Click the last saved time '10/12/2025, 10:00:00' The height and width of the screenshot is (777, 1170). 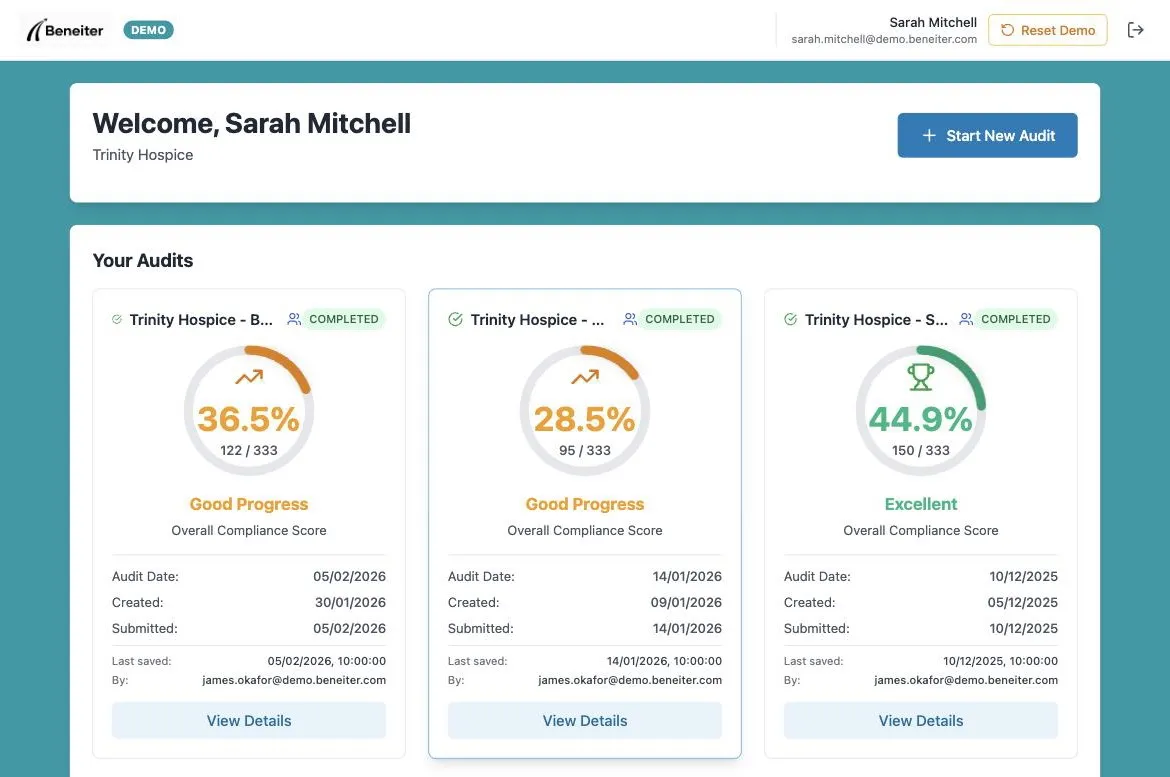click(1001, 661)
